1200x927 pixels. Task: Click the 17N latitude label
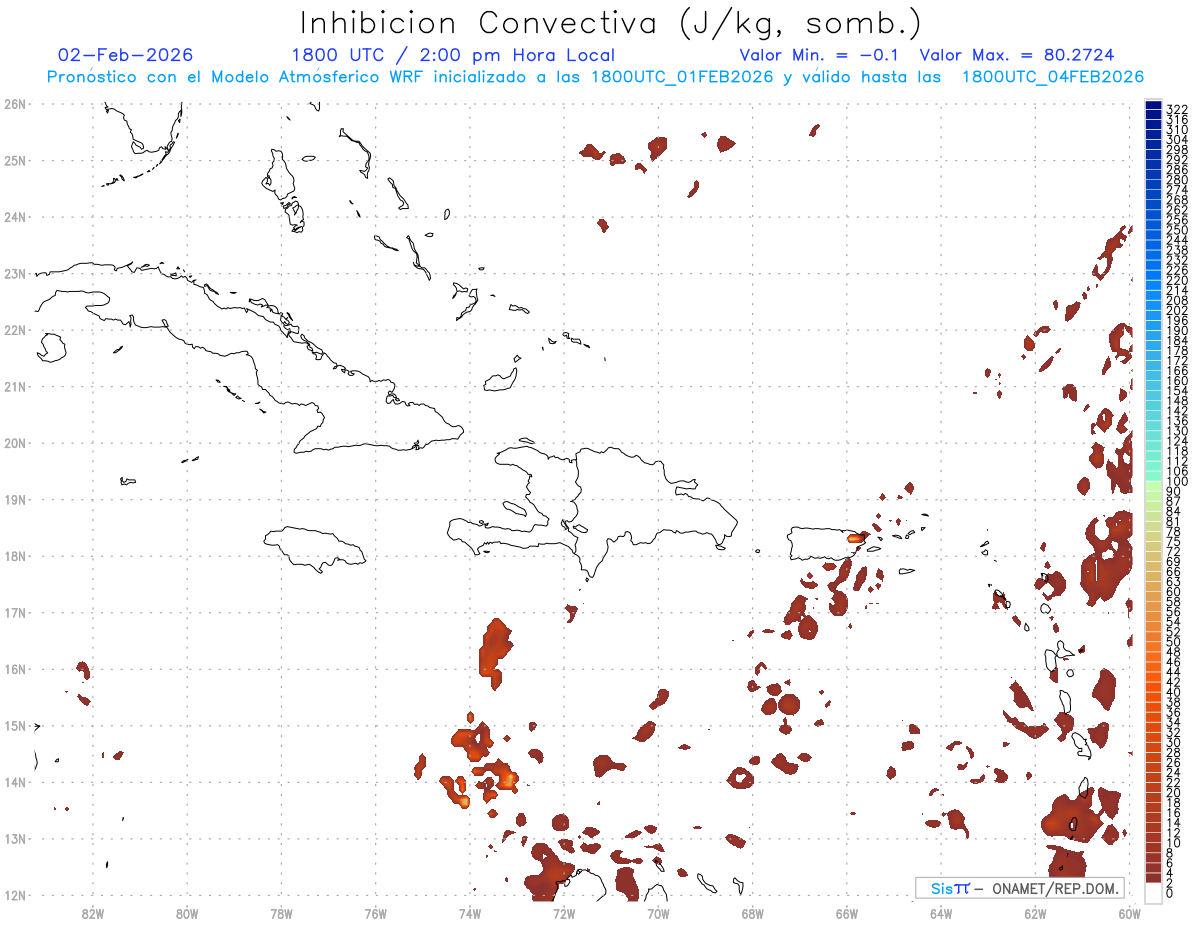point(14,612)
